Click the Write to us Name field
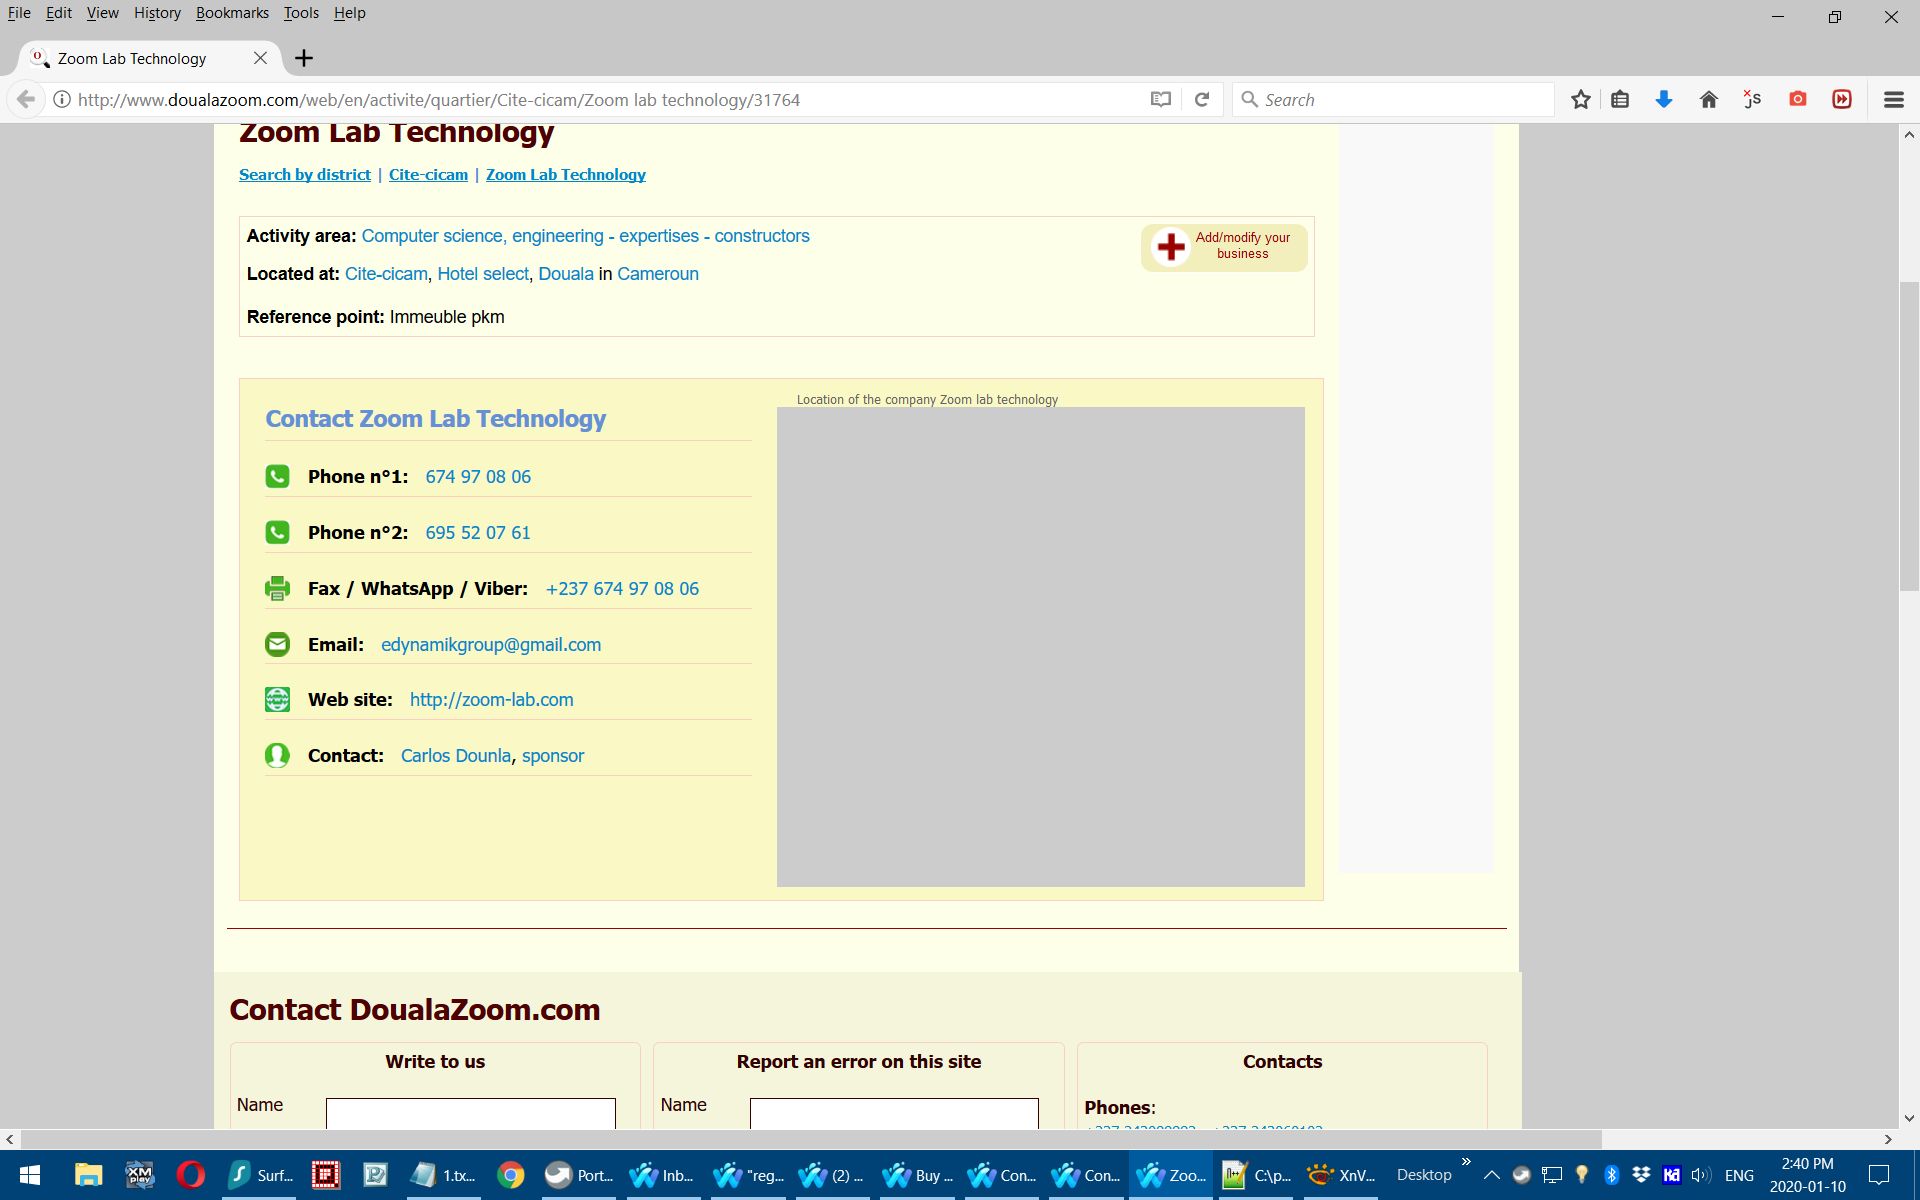The image size is (1920, 1200). click(470, 1112)
